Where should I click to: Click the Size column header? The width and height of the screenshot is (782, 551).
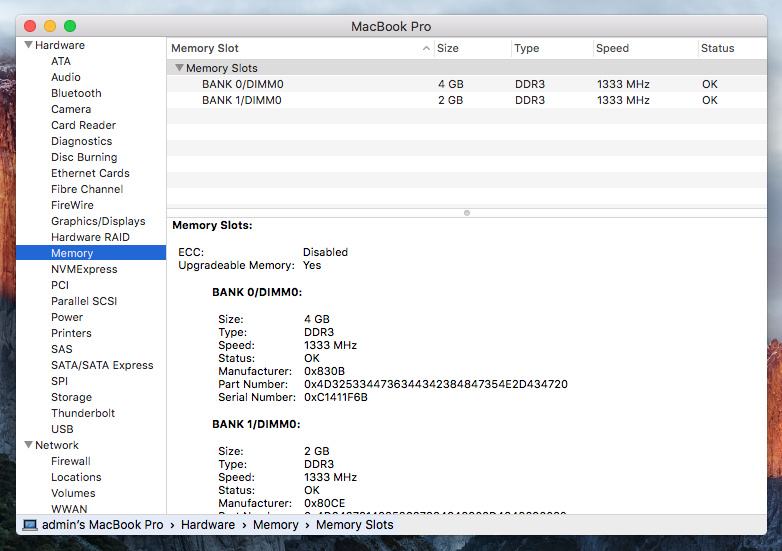pyautogui.click(x=448, y=48)
